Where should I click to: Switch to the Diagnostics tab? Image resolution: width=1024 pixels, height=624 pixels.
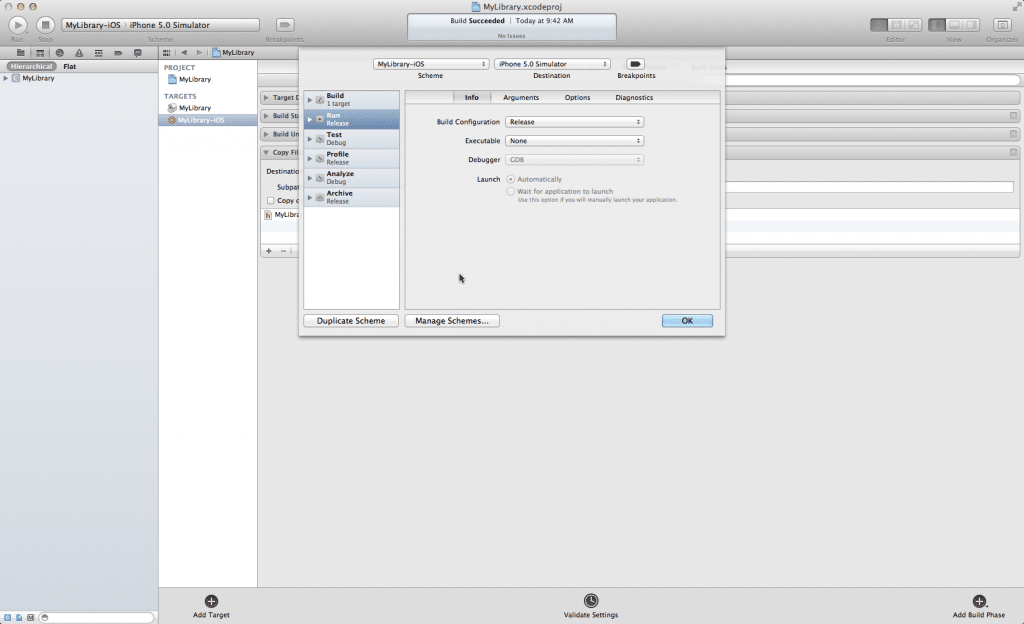[x=634, y=97]
